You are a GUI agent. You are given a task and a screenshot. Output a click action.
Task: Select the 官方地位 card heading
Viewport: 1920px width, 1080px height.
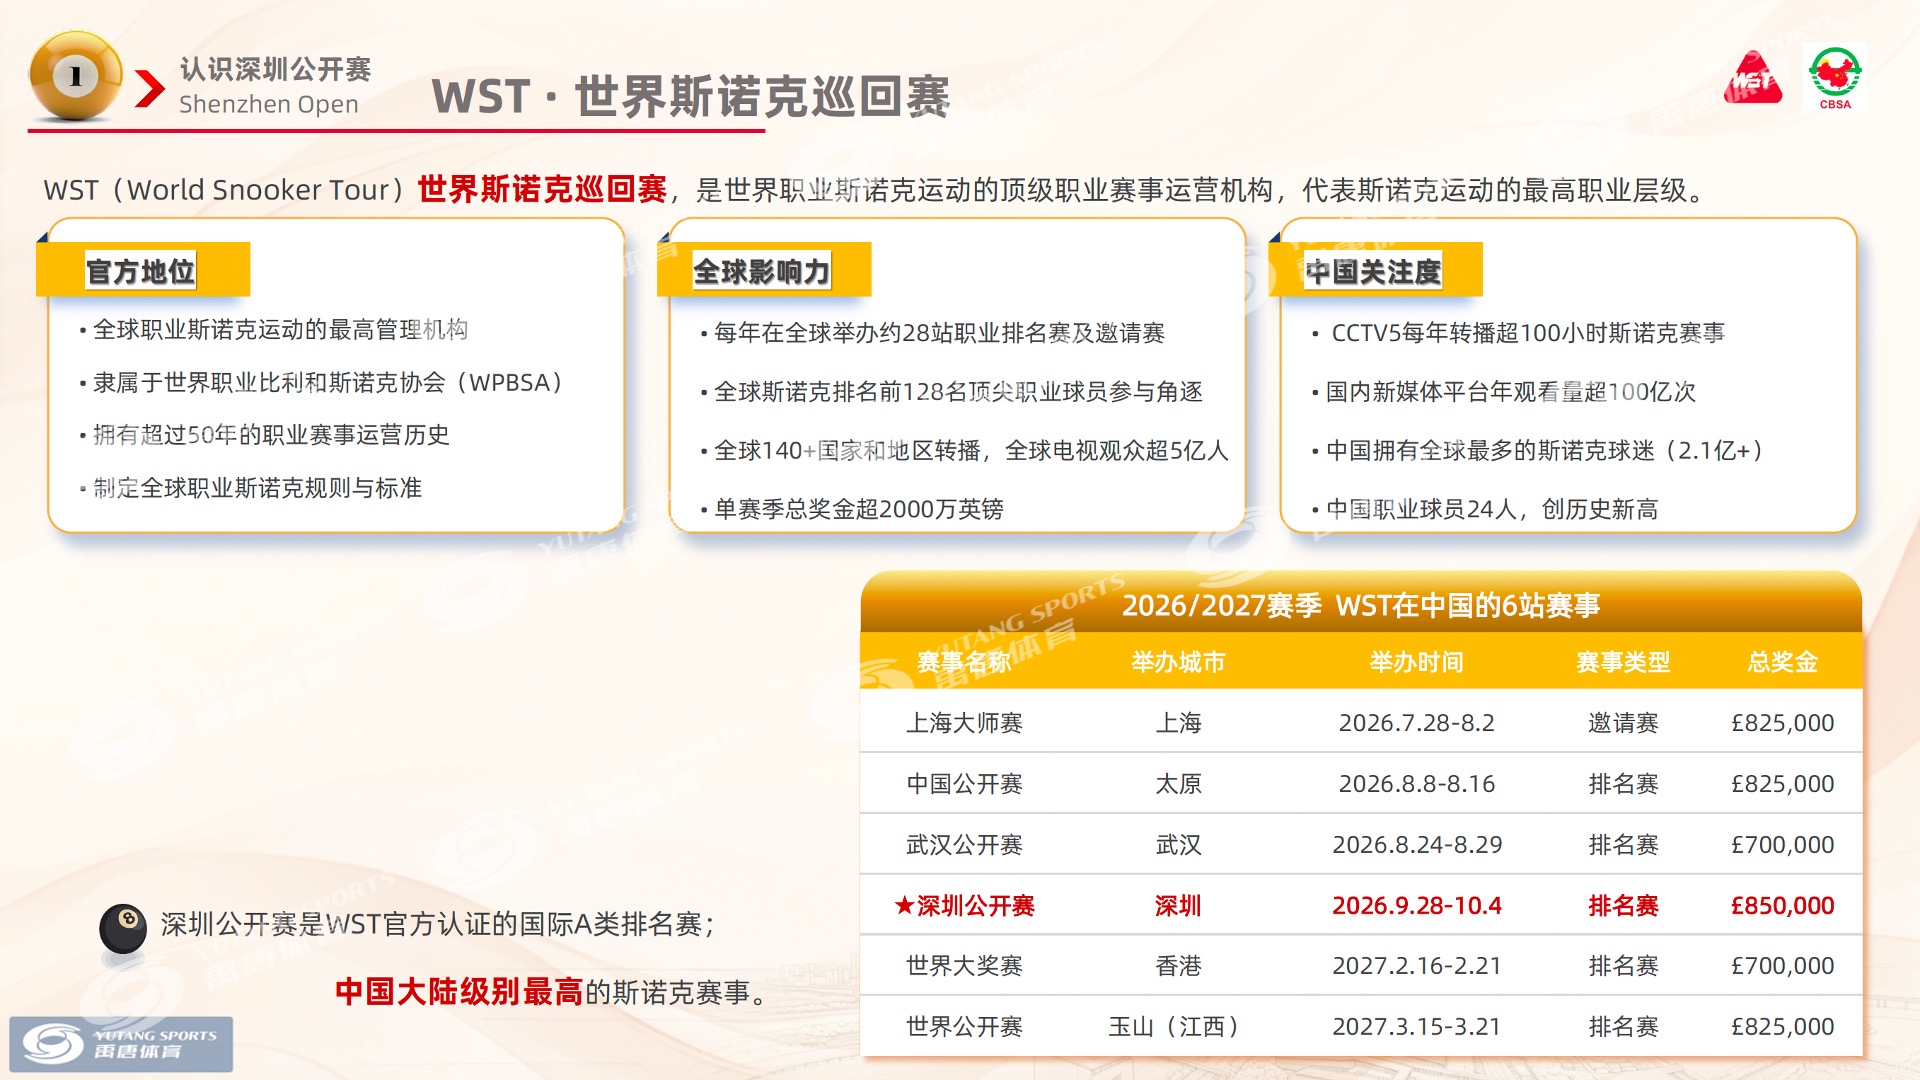pos(140,271)
